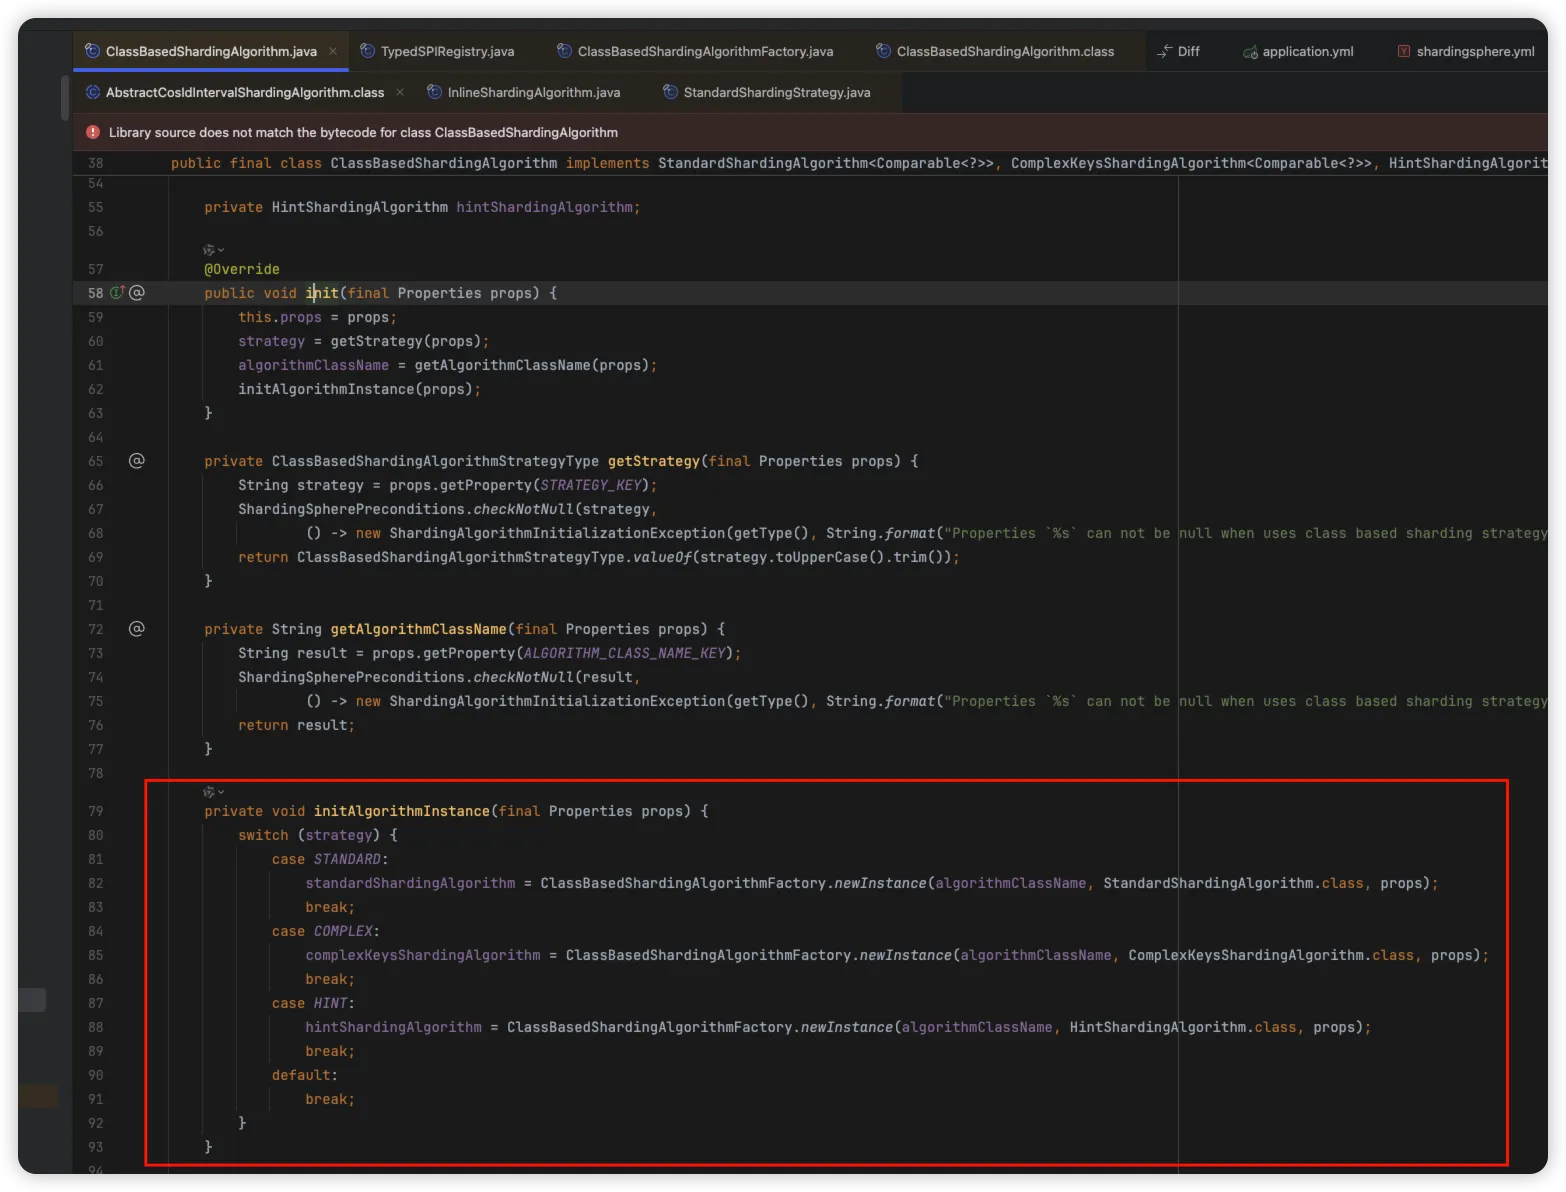Click the @ gutter icon beside getStrategy method
Image resolution: width=1566 pixels, height=1192 pixels.
[137, 461]
